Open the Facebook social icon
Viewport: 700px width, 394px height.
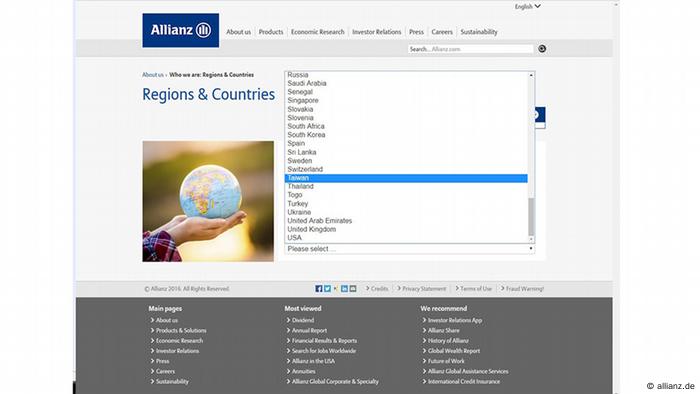pos(319,289)
